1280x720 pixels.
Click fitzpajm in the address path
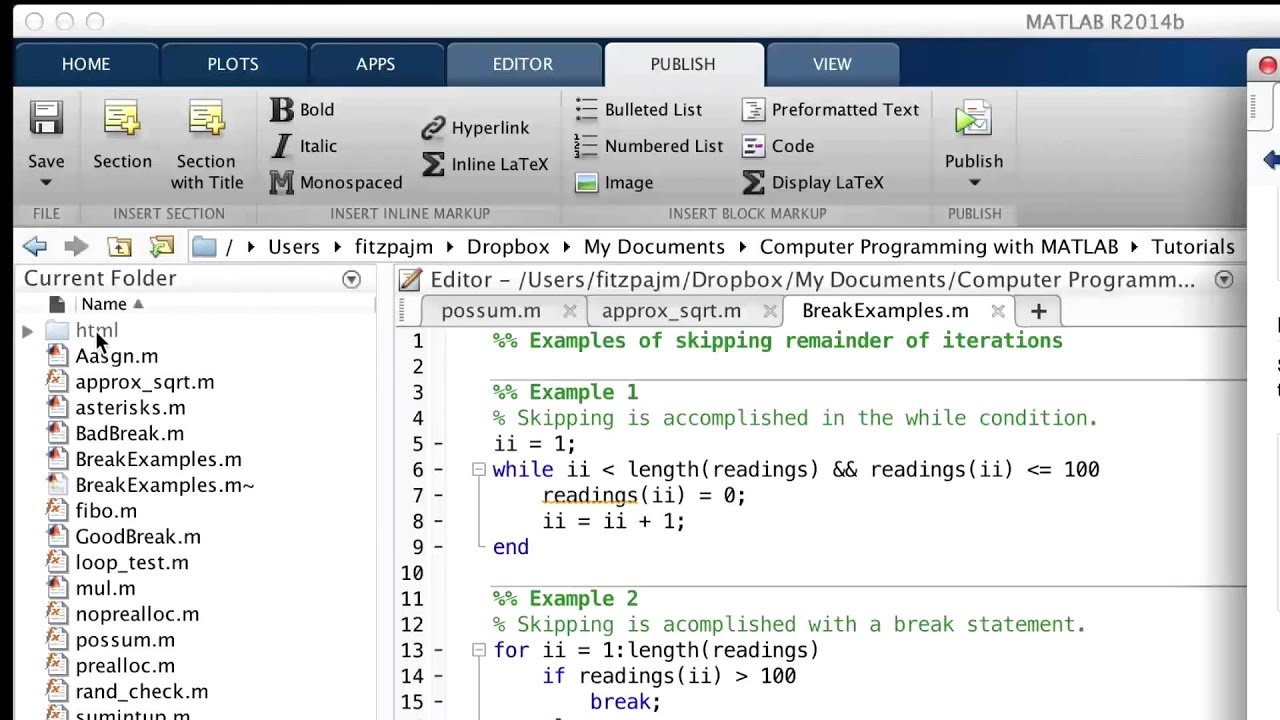(x=394, y=247)
